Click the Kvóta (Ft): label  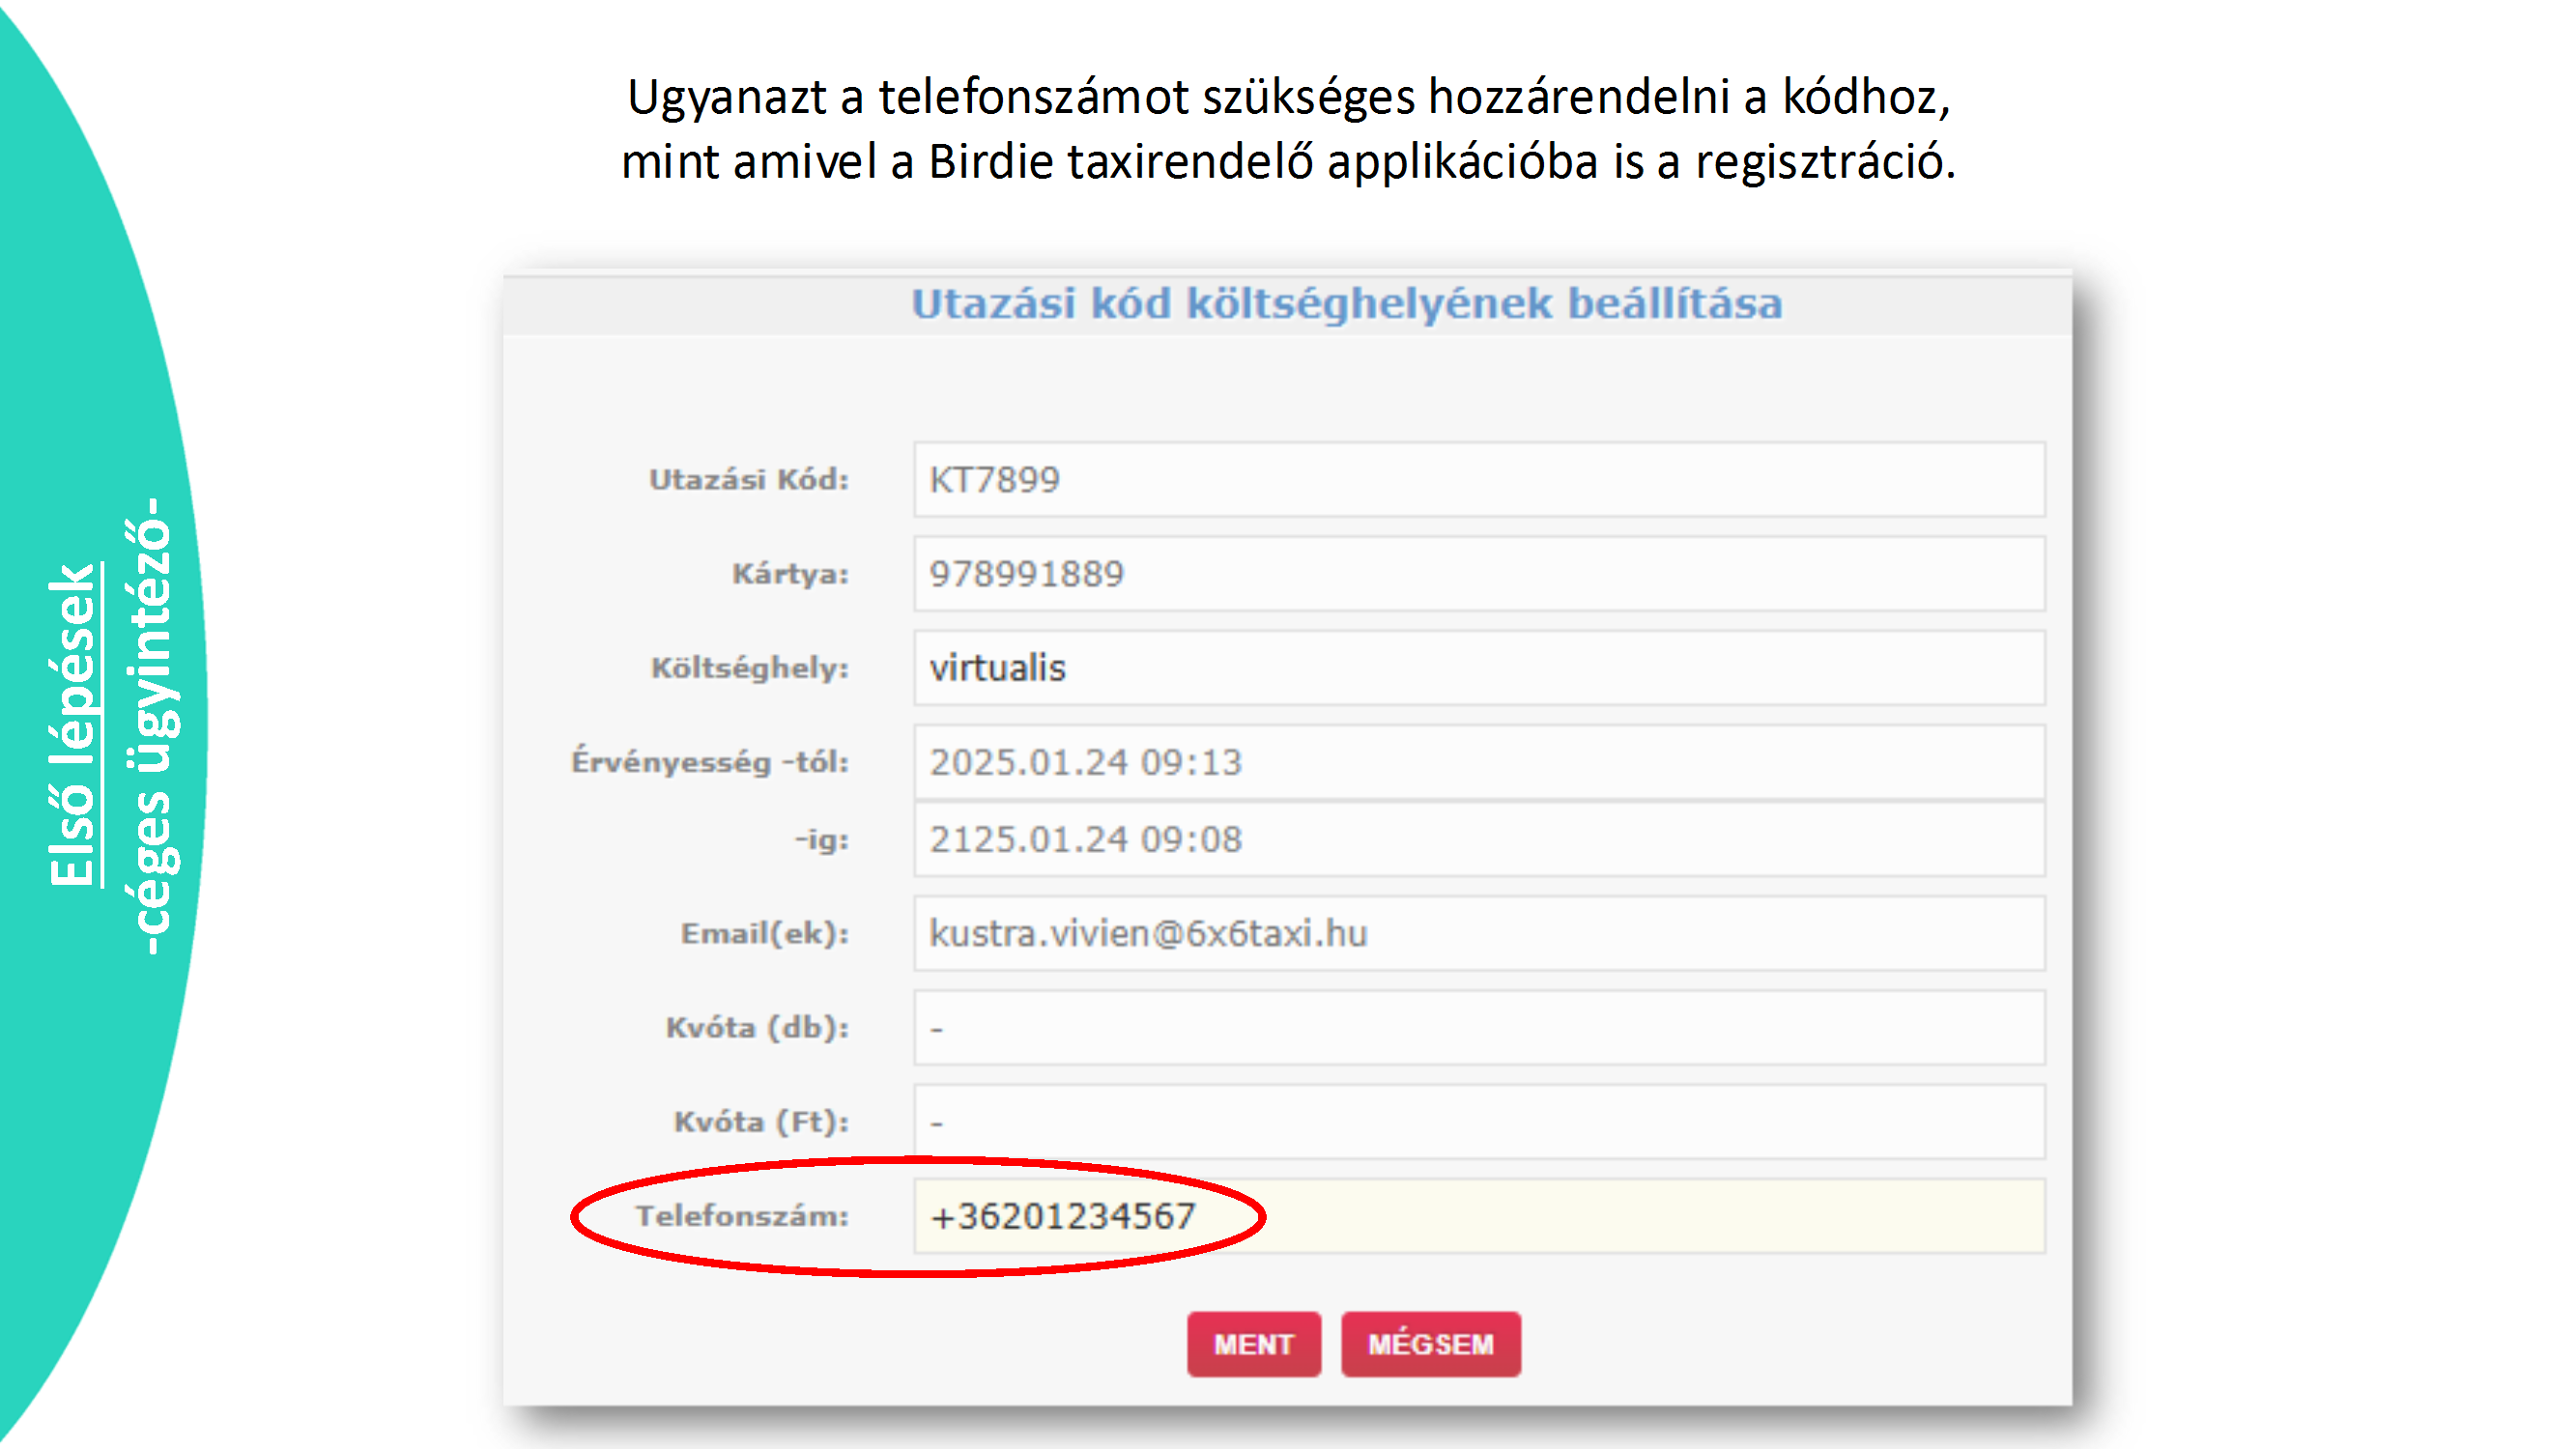pyautogui.click(x=761, y=1122)
